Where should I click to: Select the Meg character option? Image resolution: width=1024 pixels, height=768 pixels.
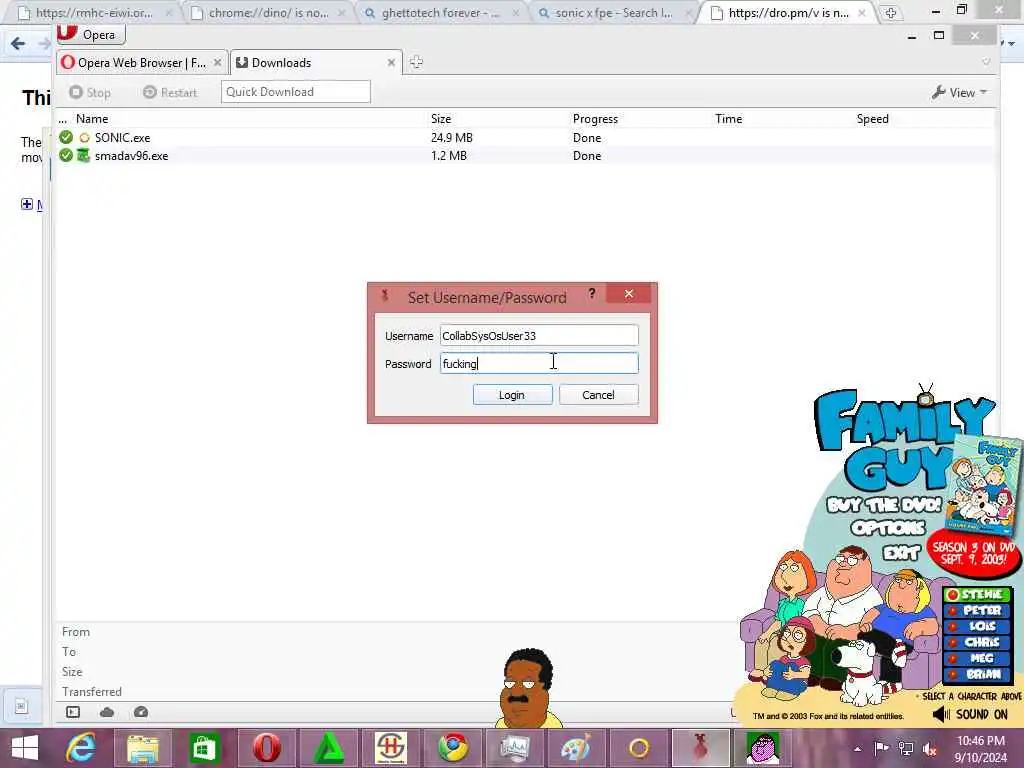click(x=977, y=658)
